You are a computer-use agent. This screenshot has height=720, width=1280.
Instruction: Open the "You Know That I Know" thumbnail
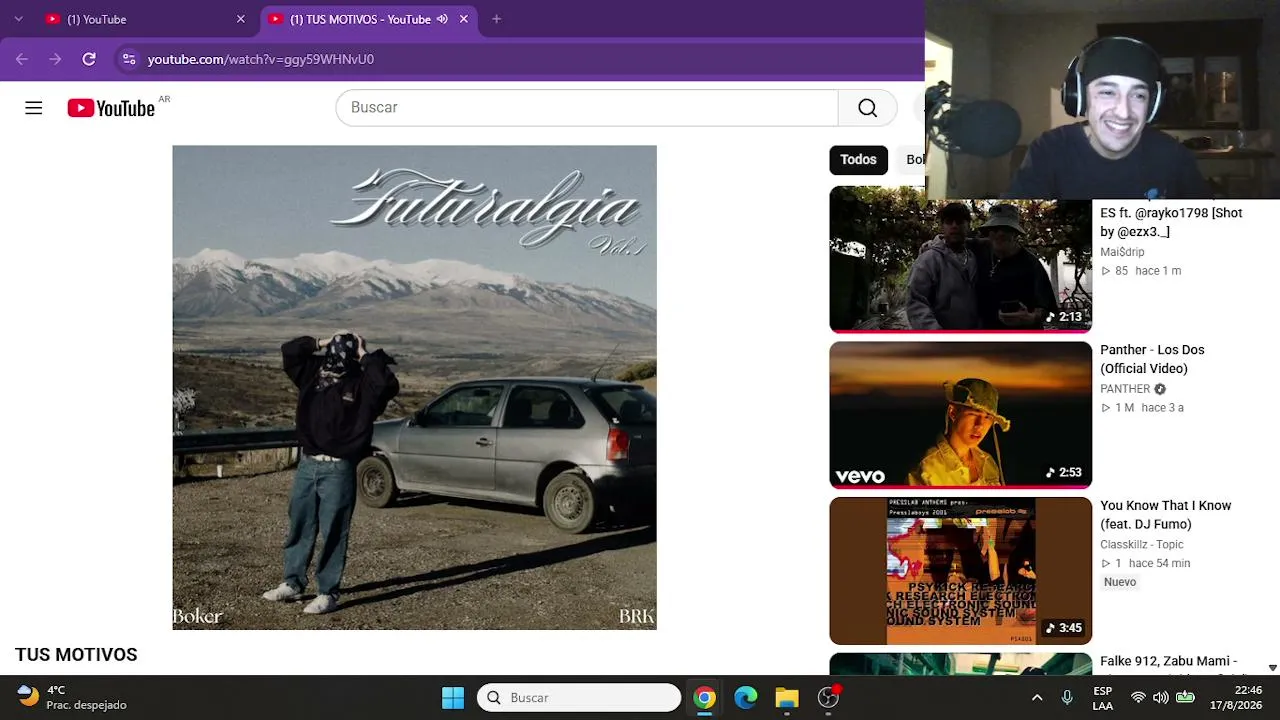coord(961,571)
